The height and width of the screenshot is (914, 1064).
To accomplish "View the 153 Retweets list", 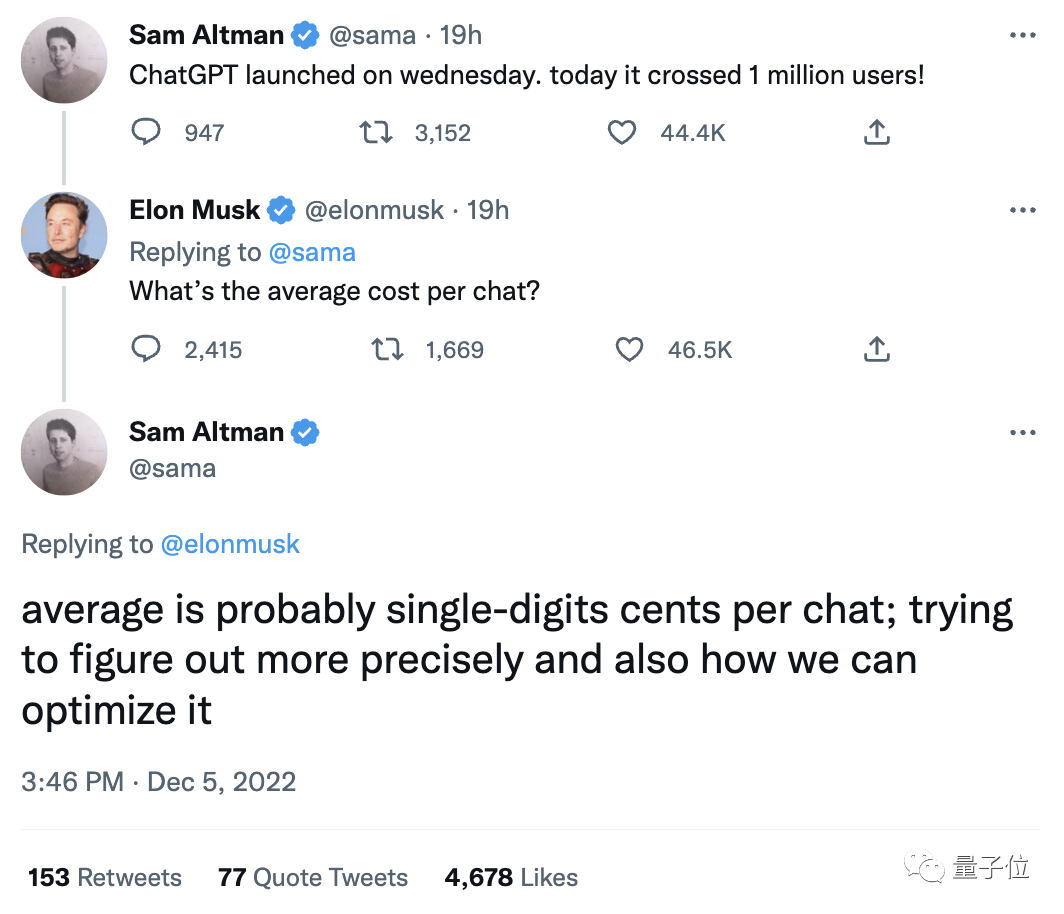I will coord(105,878).
